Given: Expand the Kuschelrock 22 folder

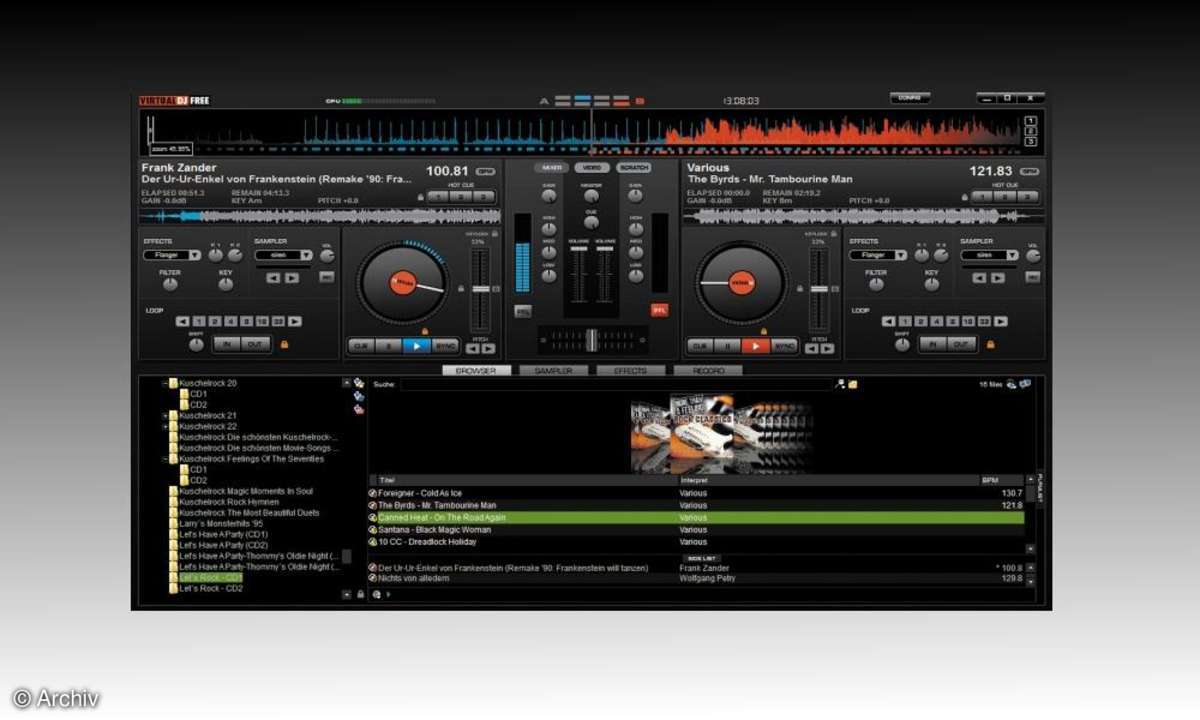Looking at the screenshot, I should 166,426.
